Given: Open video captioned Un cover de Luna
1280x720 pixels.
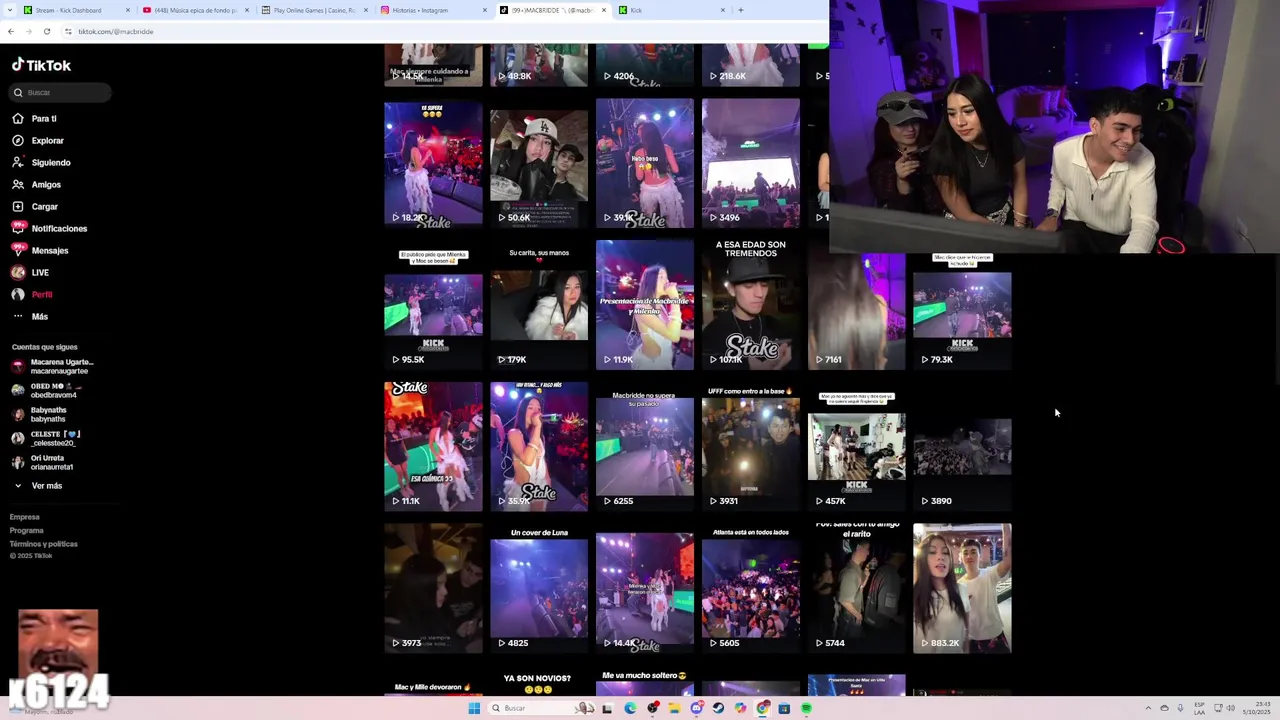Looking at the screenshot, I should (x=539, y=588).
